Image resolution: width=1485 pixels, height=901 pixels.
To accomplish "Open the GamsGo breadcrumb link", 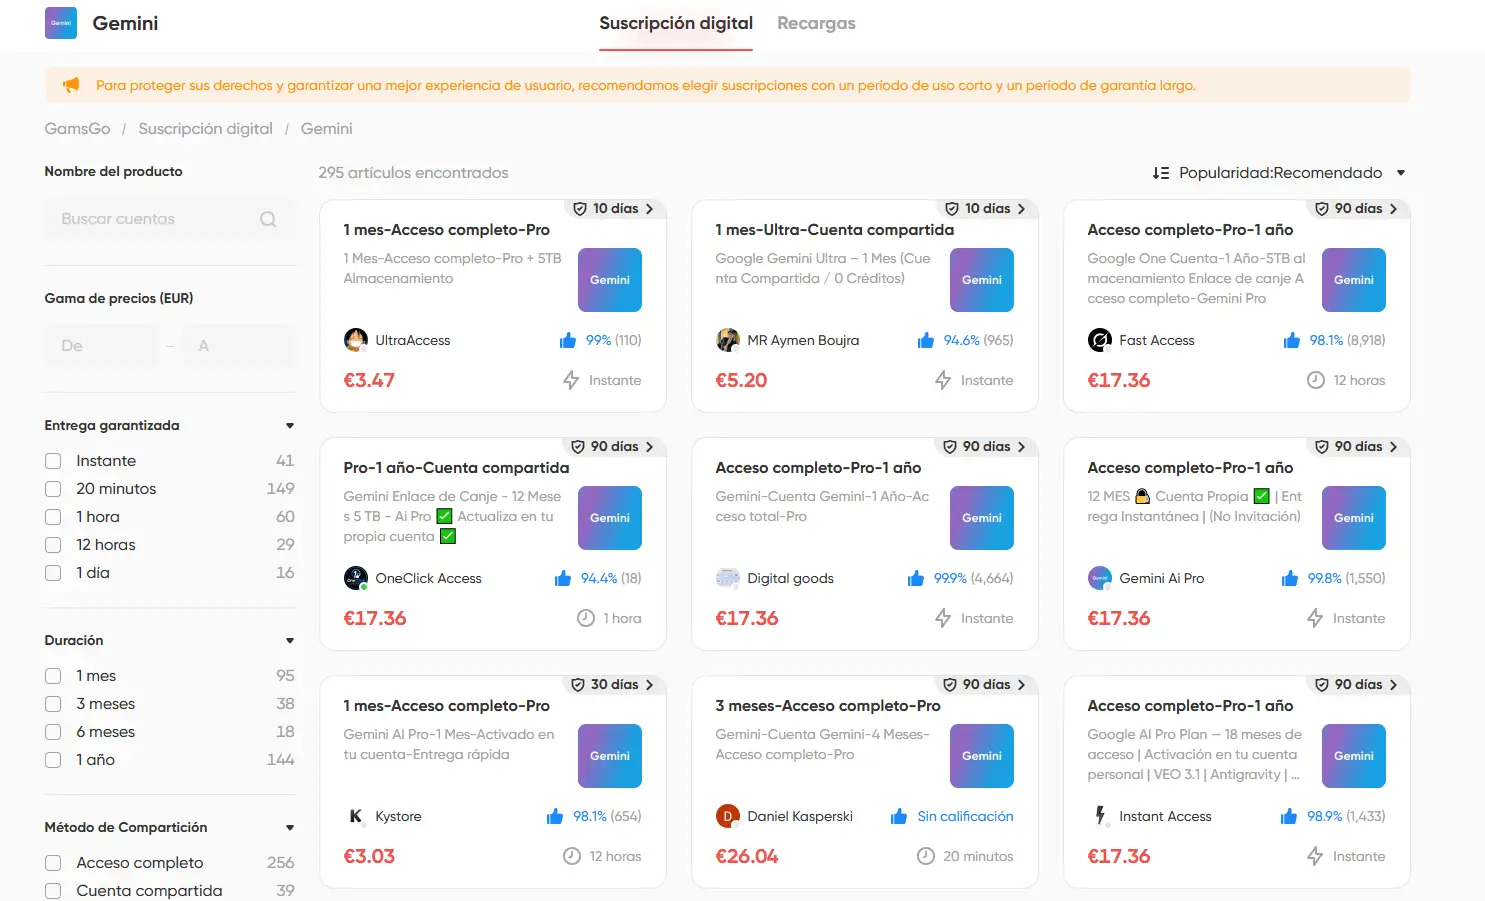I will click(x=77, y=129).
